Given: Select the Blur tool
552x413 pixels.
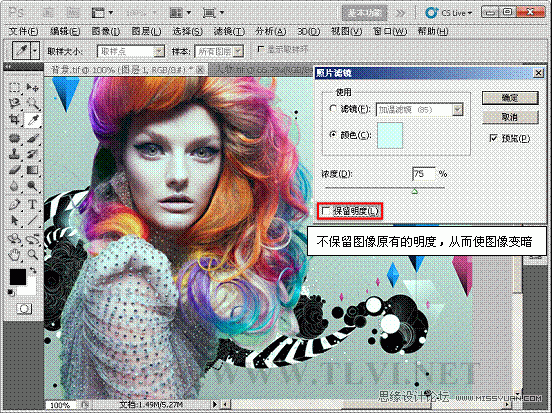Looking at the screenshot, I should pyautogui.click(x=14, y=186).
